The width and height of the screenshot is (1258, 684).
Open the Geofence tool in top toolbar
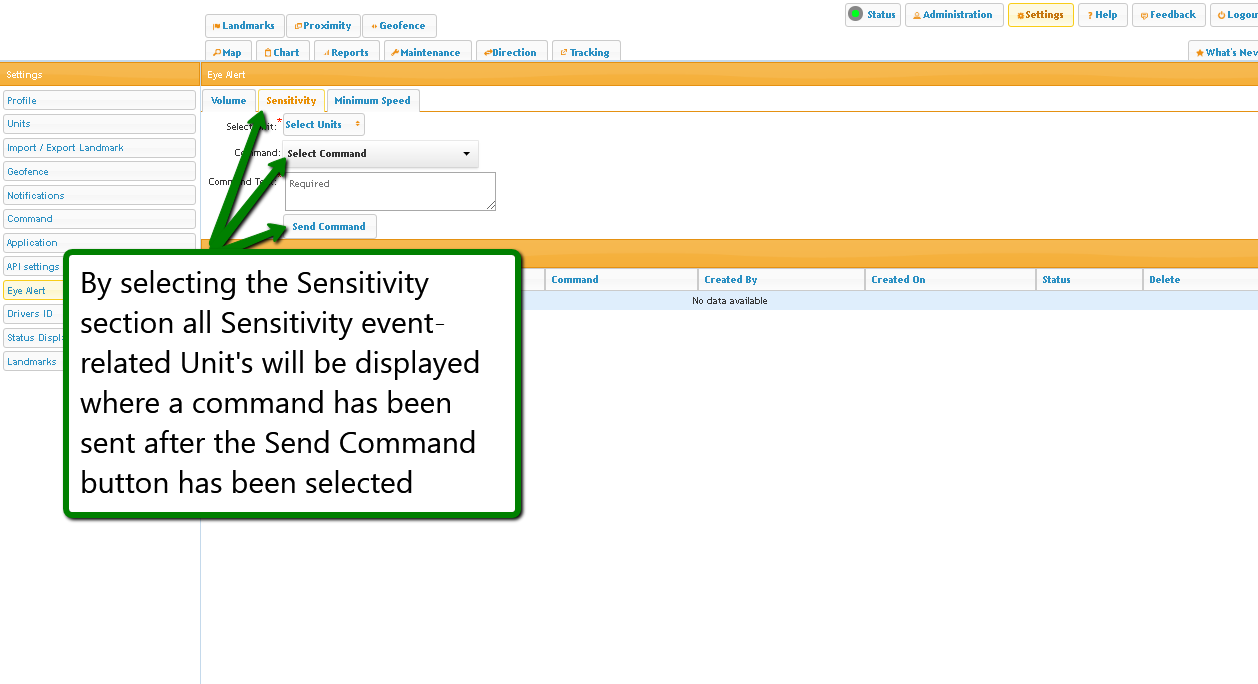(x=398, y=26)
